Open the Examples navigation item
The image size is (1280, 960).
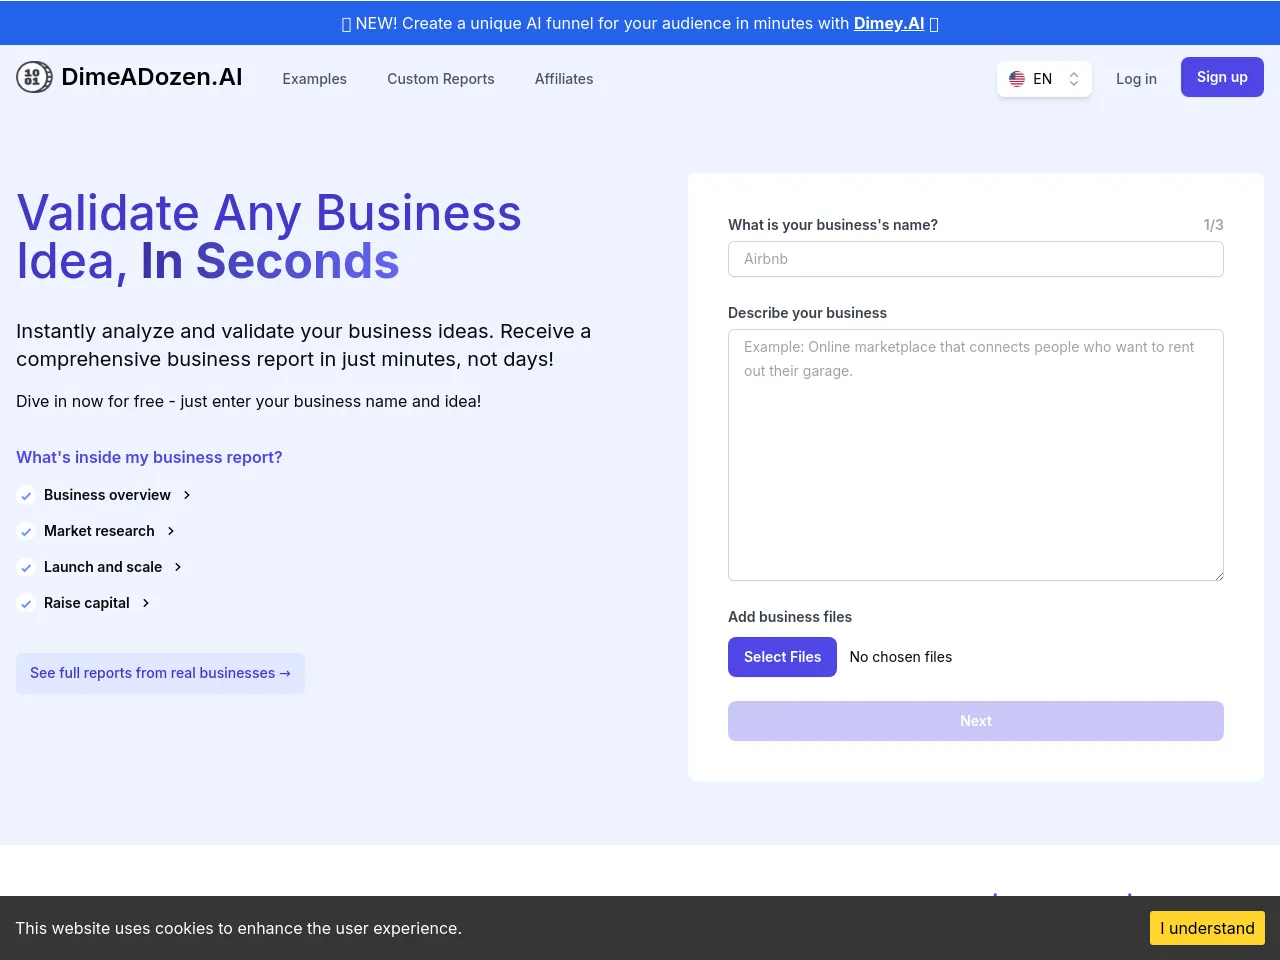point(314,79)
